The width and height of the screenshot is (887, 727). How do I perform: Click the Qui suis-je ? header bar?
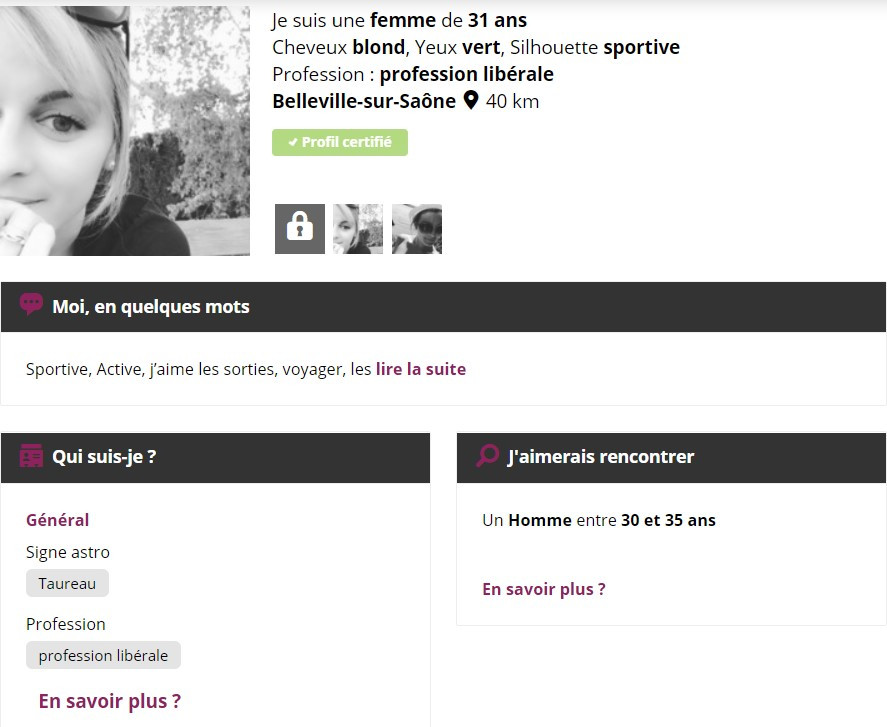[216, 457]
